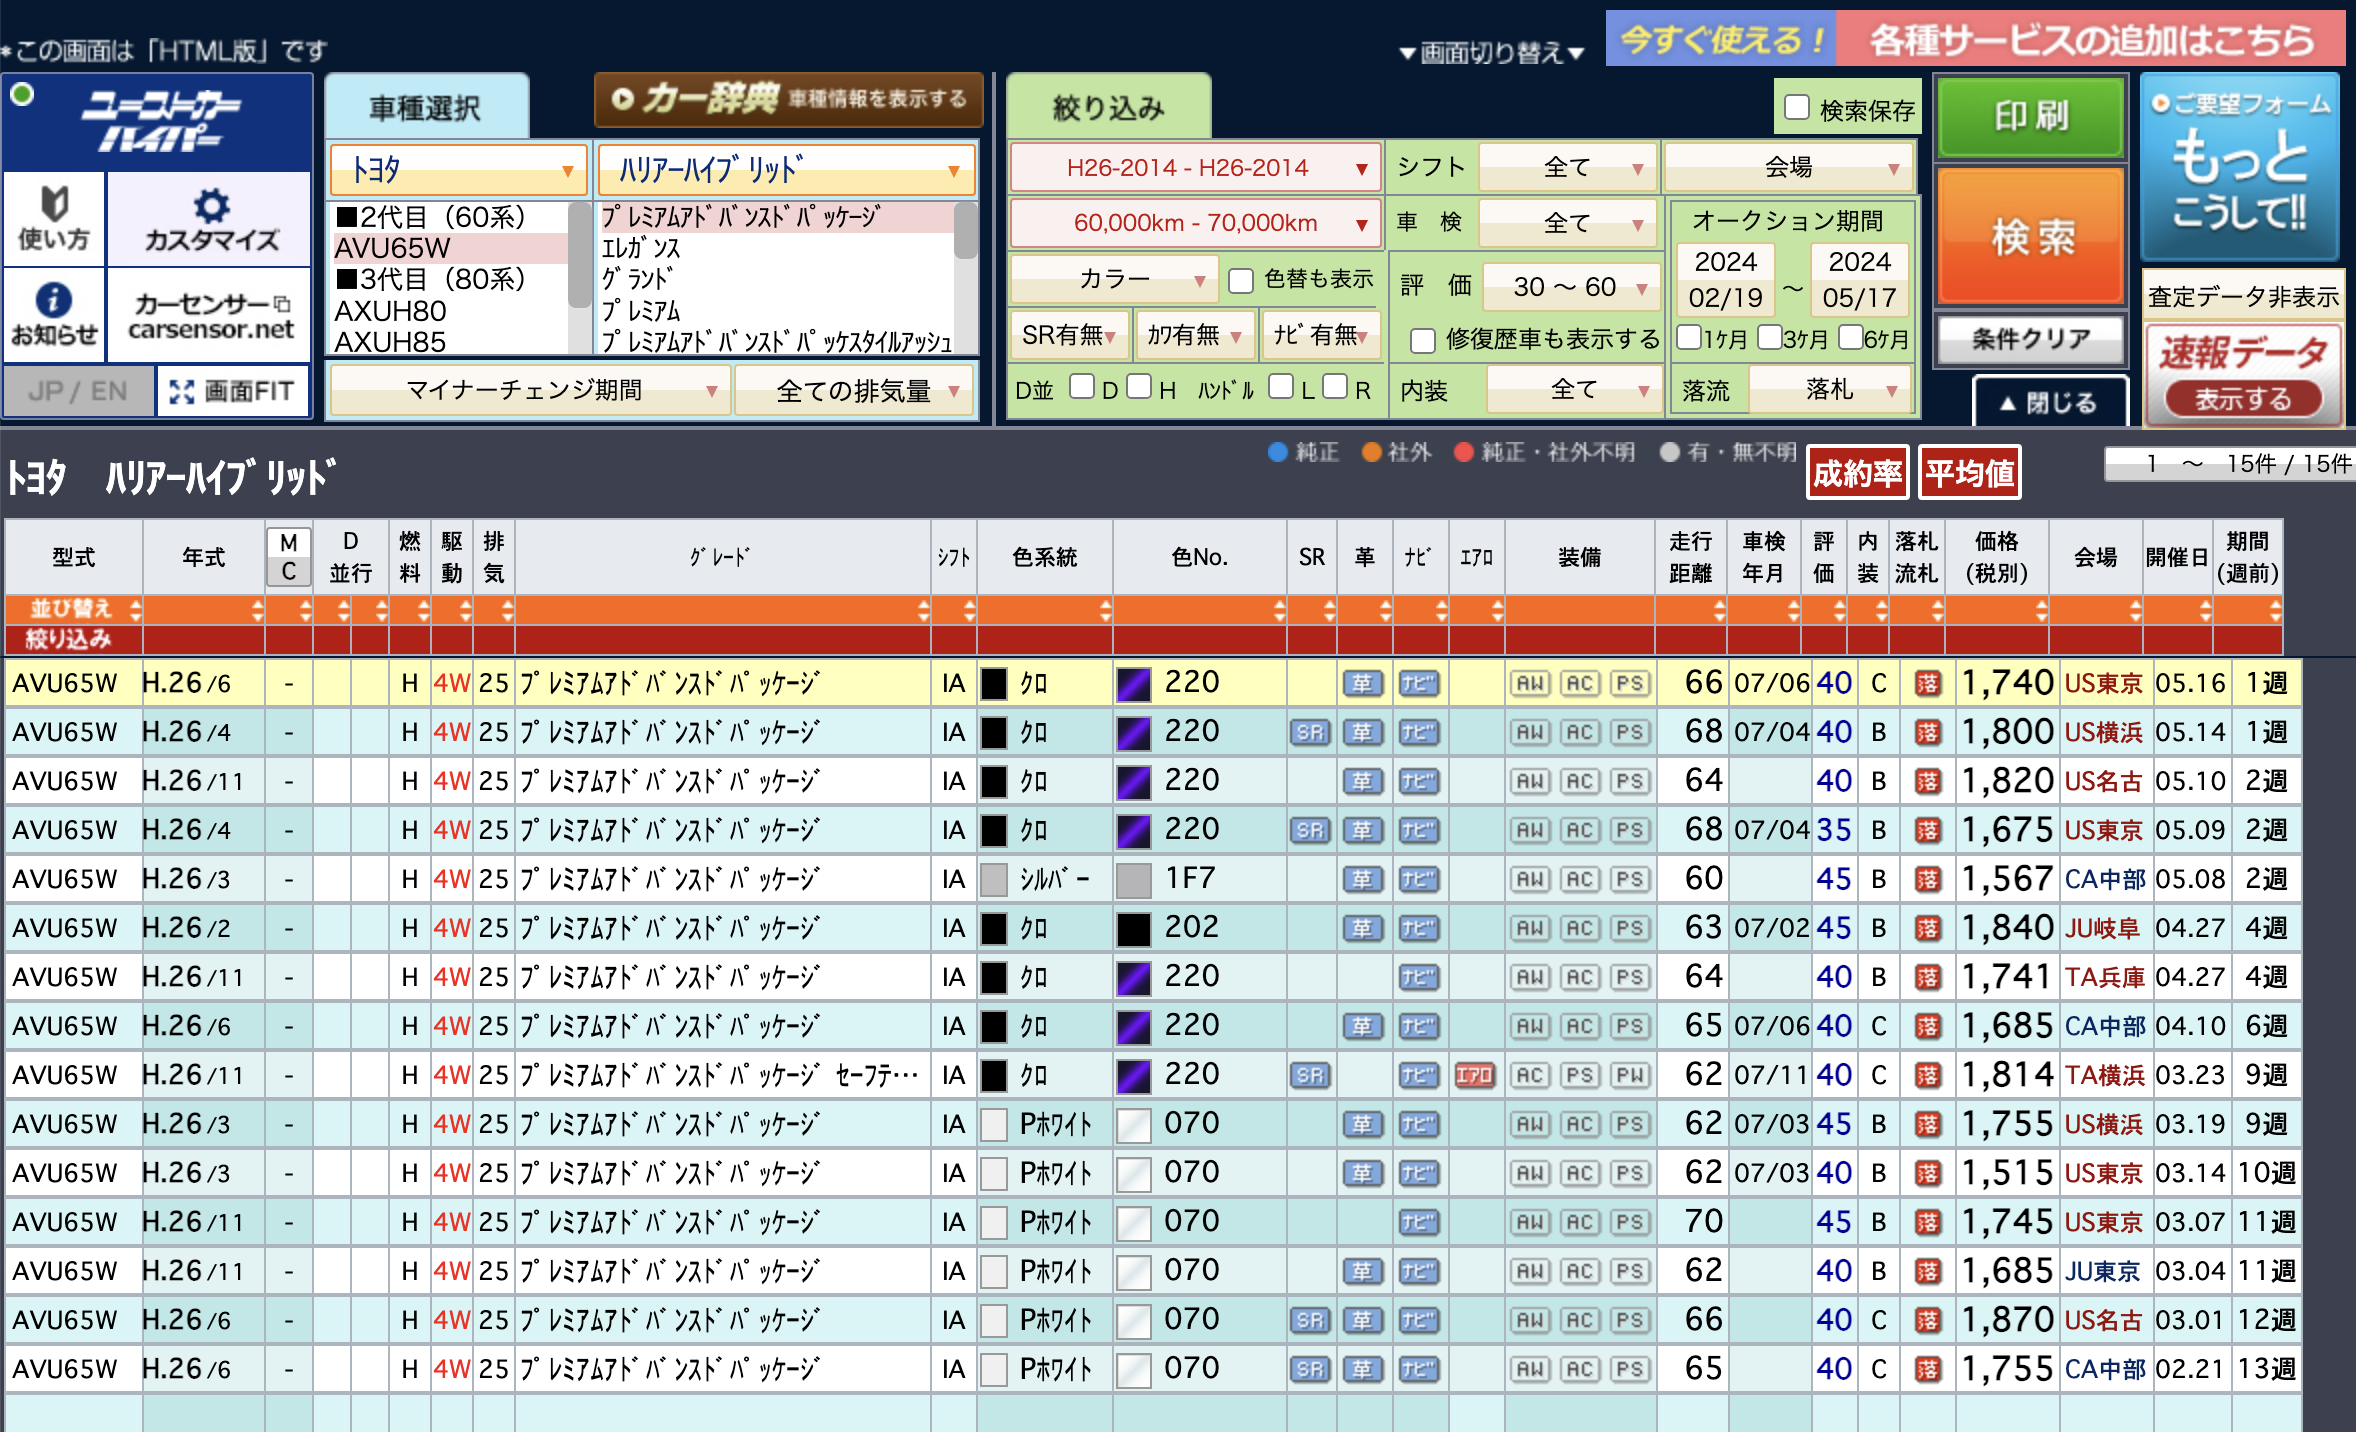Open the H26-2014 year range dropdown
Viewport: 2356px width, 1432px height.
click(1195, 167)
